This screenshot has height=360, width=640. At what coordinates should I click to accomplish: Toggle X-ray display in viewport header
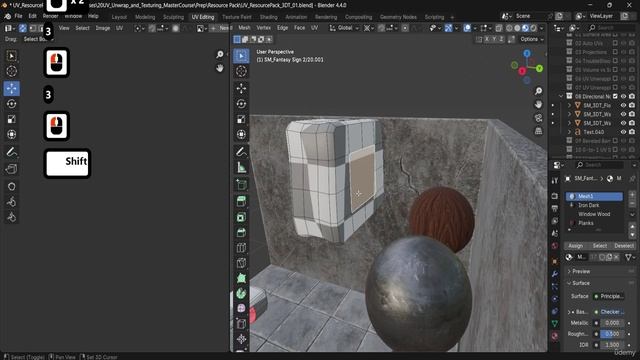click(499, 28)
